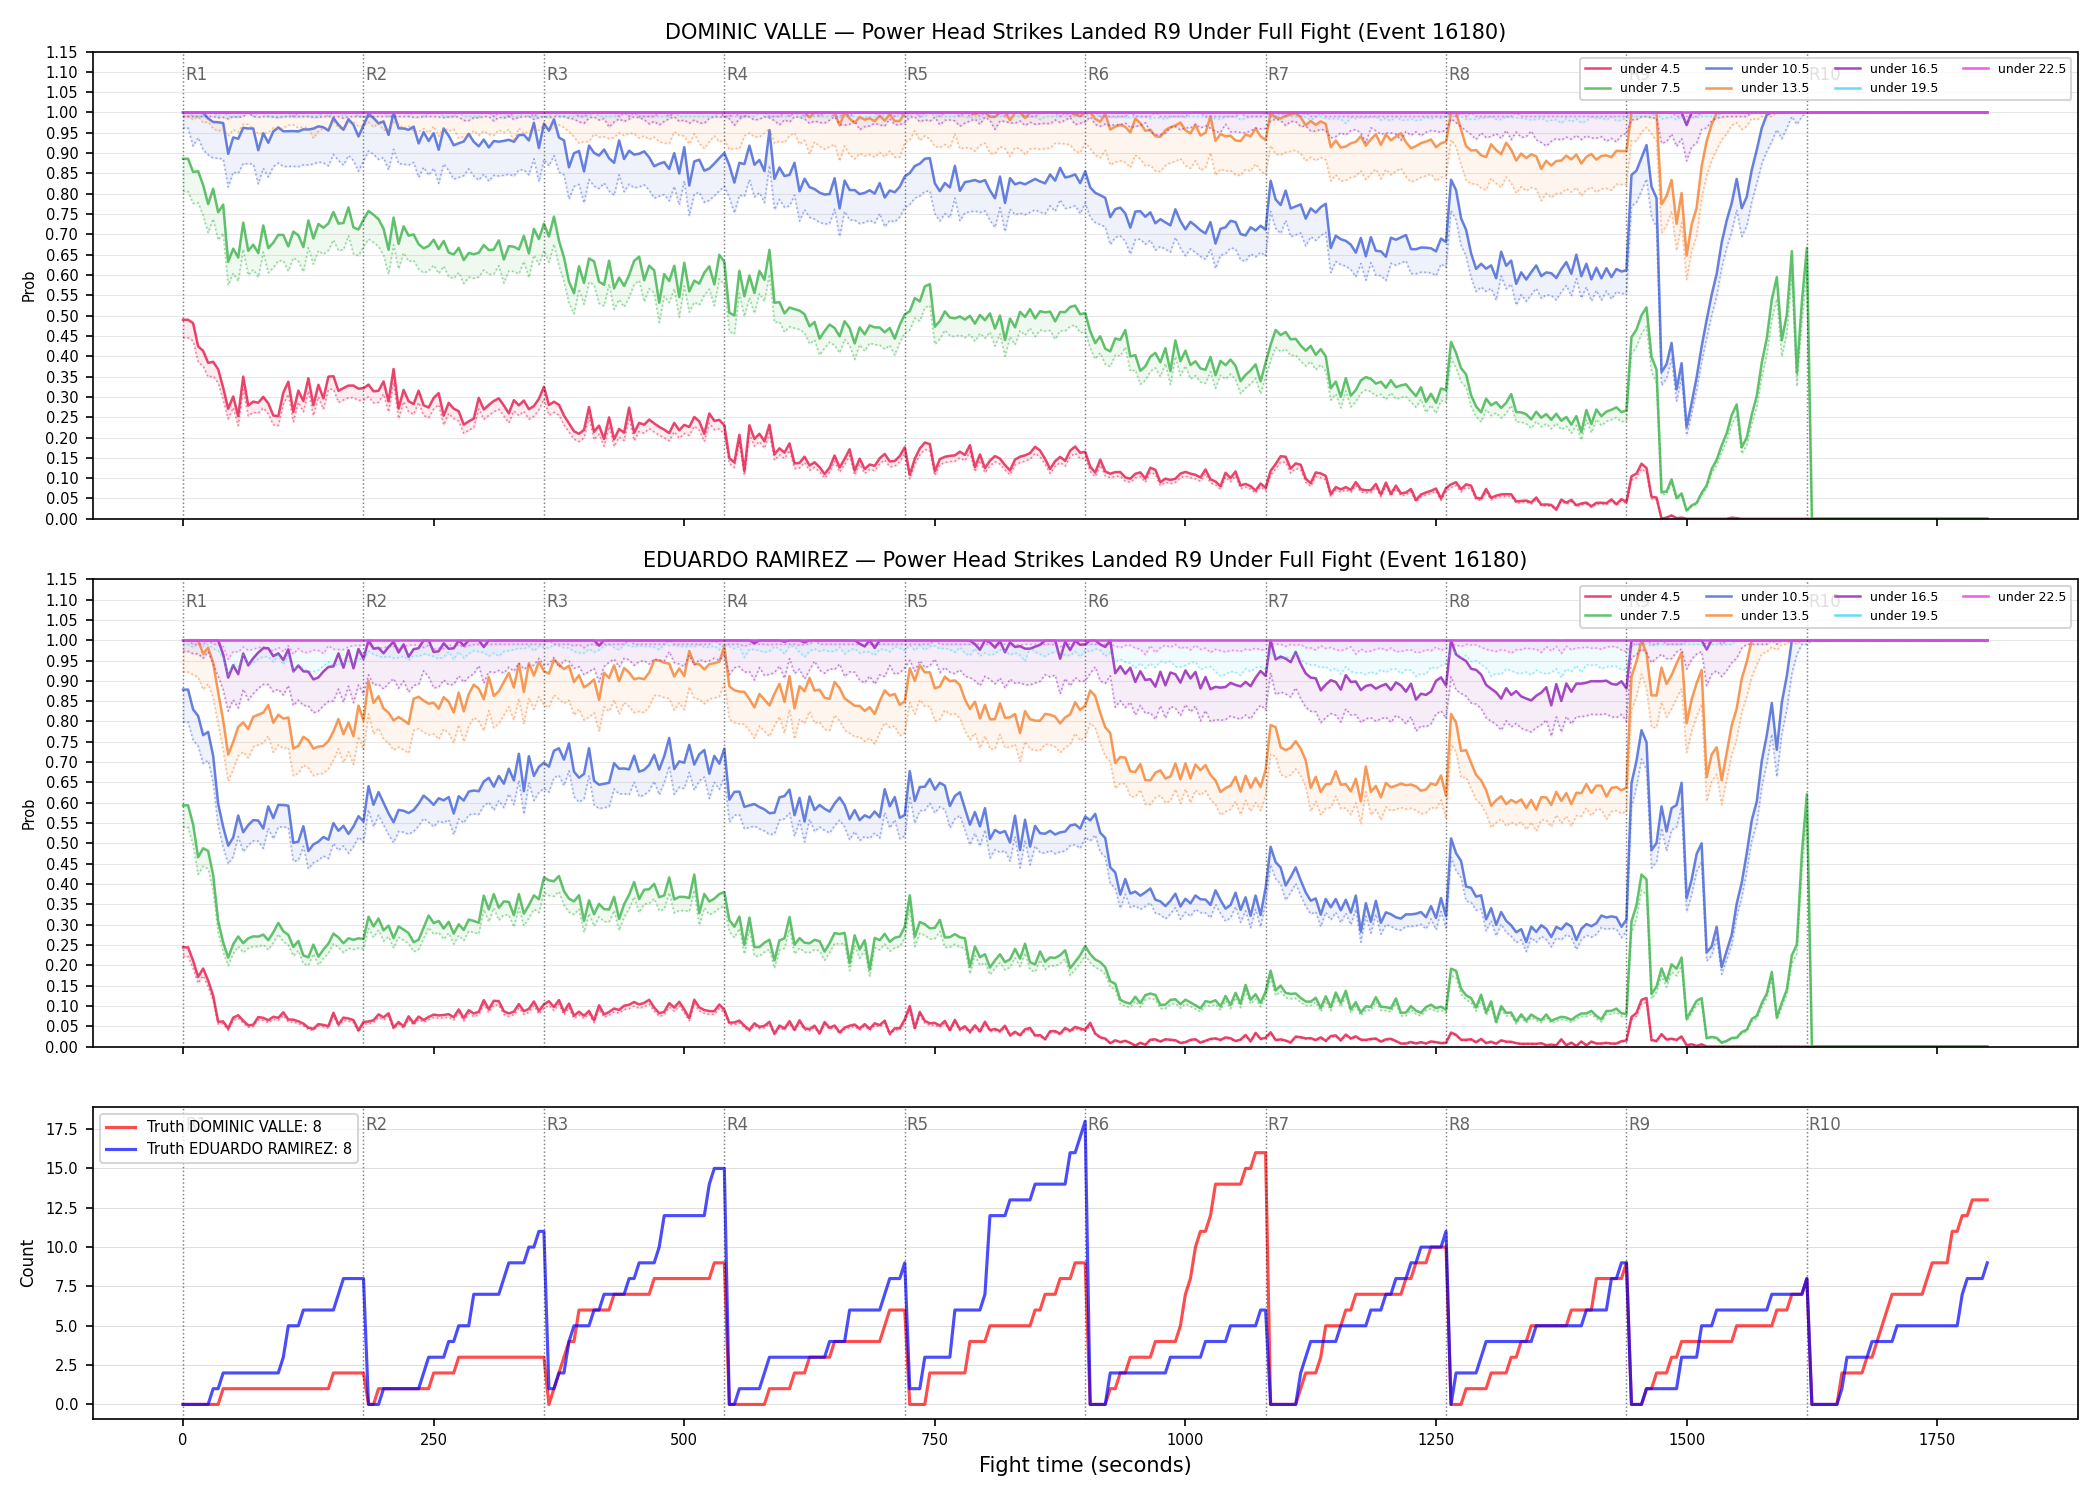The image size is (2100, 1500).
Task: Click the R4 round label in the count chart
Action: click(737, 1124)
